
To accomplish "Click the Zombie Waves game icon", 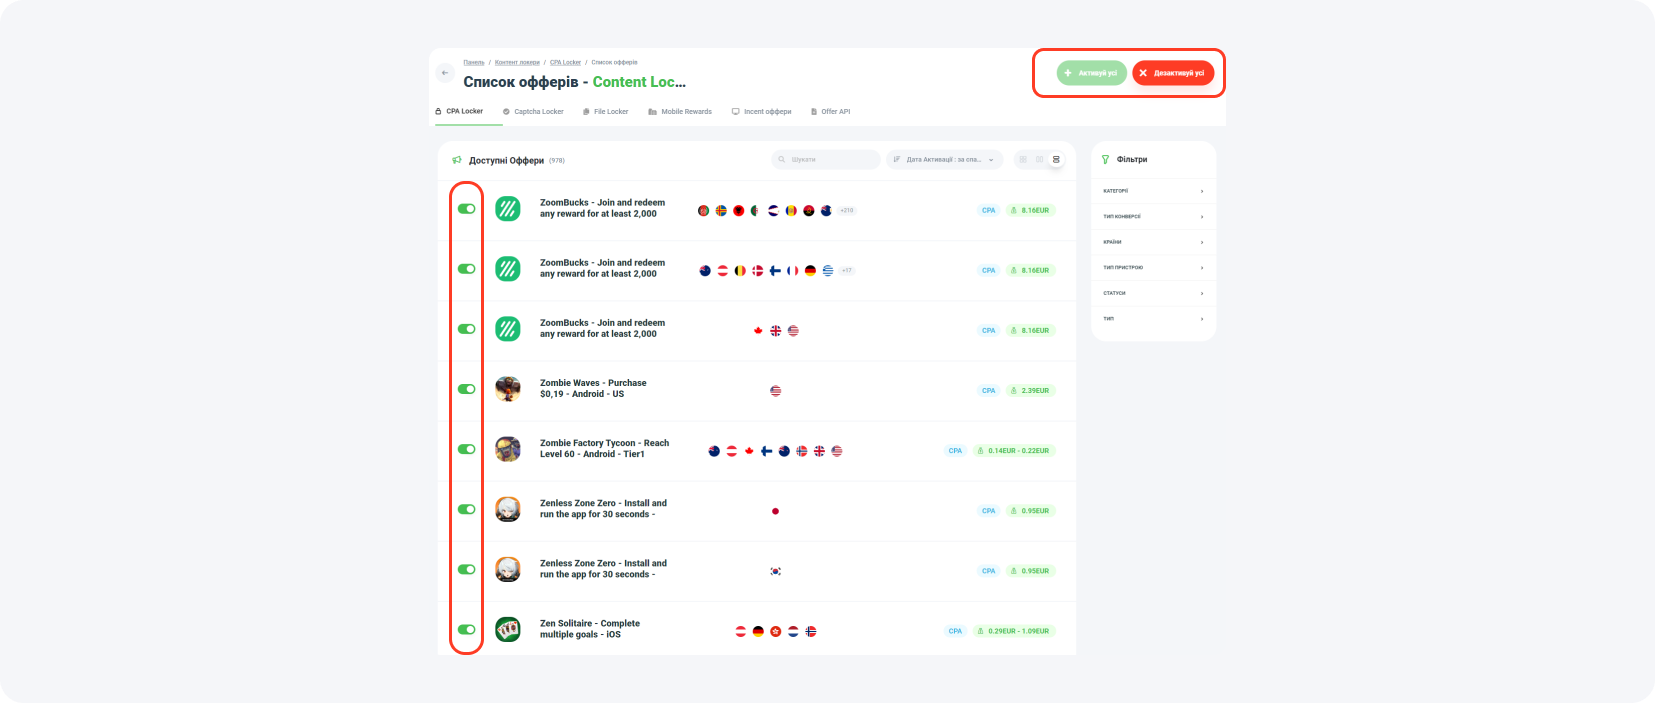I will 508,389.
